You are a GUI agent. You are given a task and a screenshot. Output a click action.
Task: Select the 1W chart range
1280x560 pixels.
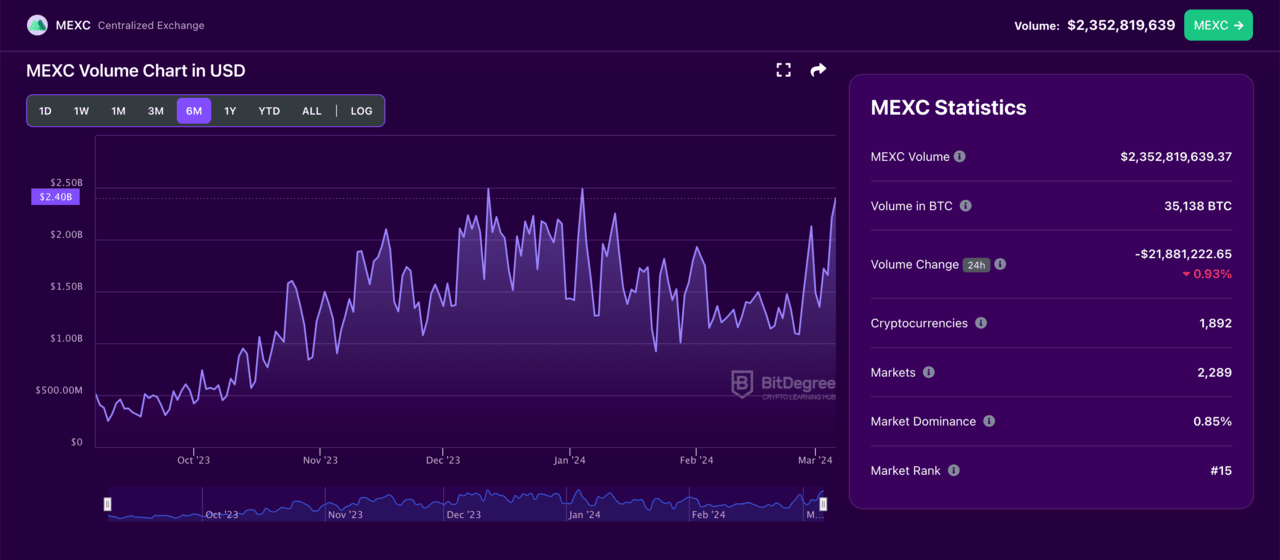point(82,111)
